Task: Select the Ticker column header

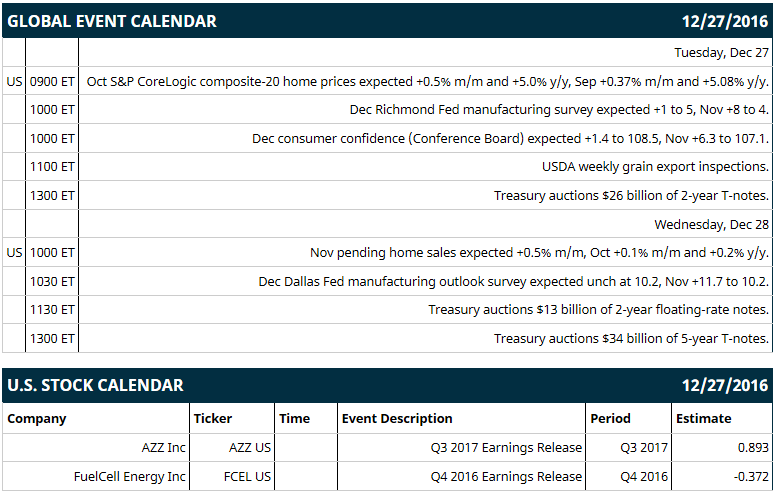Action: coord(212,419)
